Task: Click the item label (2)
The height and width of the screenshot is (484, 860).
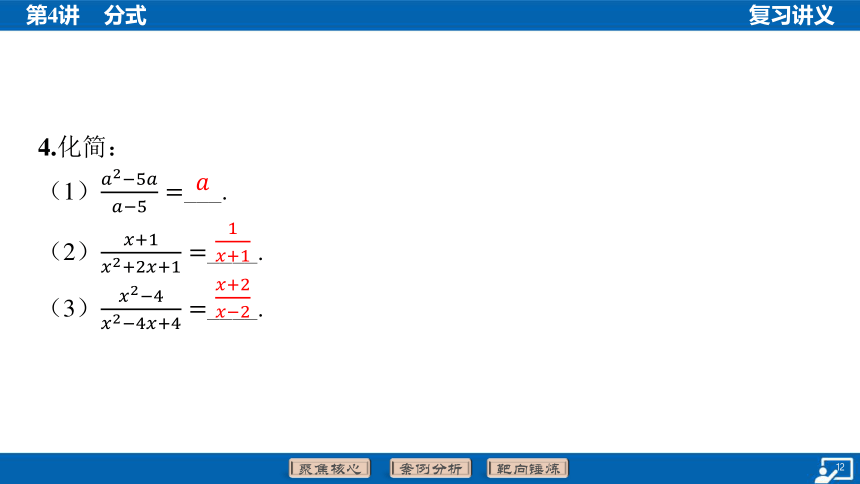Action: pyautogui.click(x=69, y=252)
